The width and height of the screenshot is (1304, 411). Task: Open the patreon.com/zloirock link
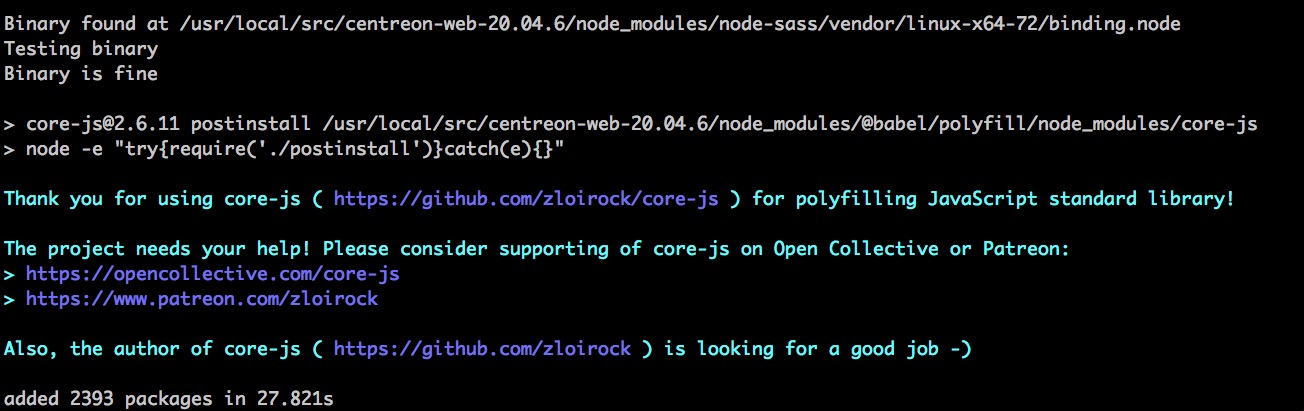pos(201,298)
